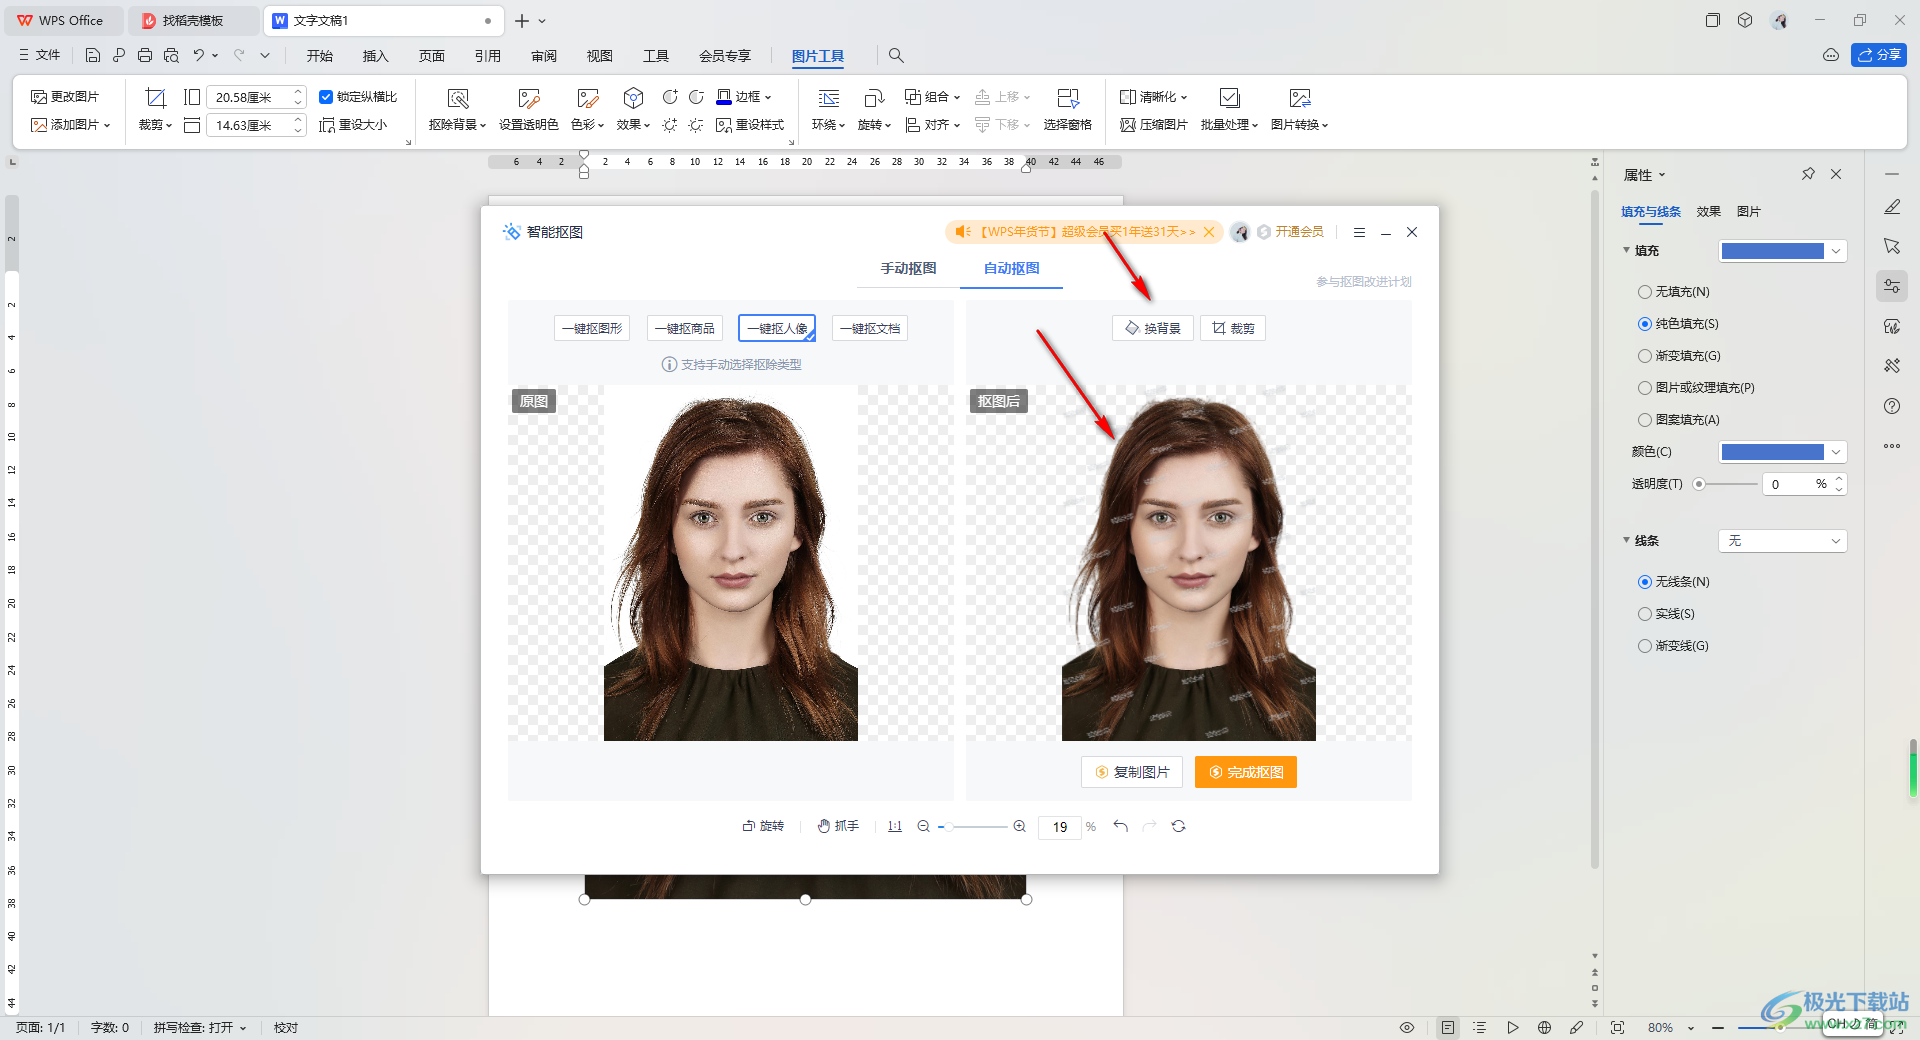Click the help question icon in right sidebar
The height and width of the screenshot is (1040, 1920).
[1892, 406]
